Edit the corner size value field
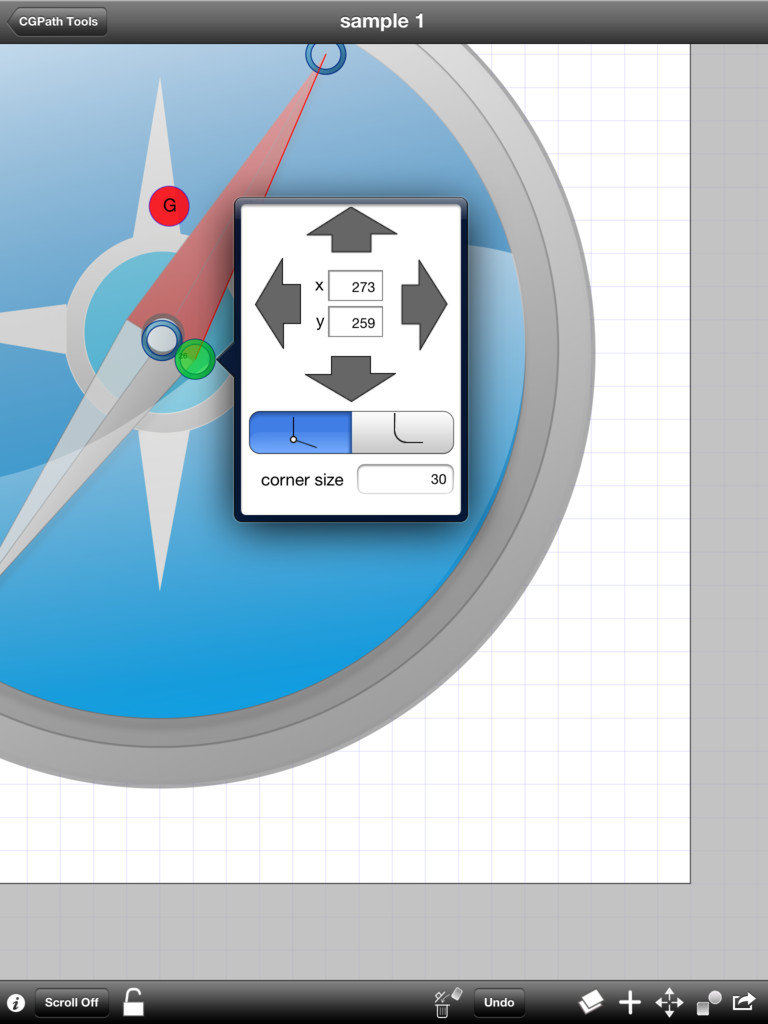The image size is (768, 1024). (x=406, y=479)
